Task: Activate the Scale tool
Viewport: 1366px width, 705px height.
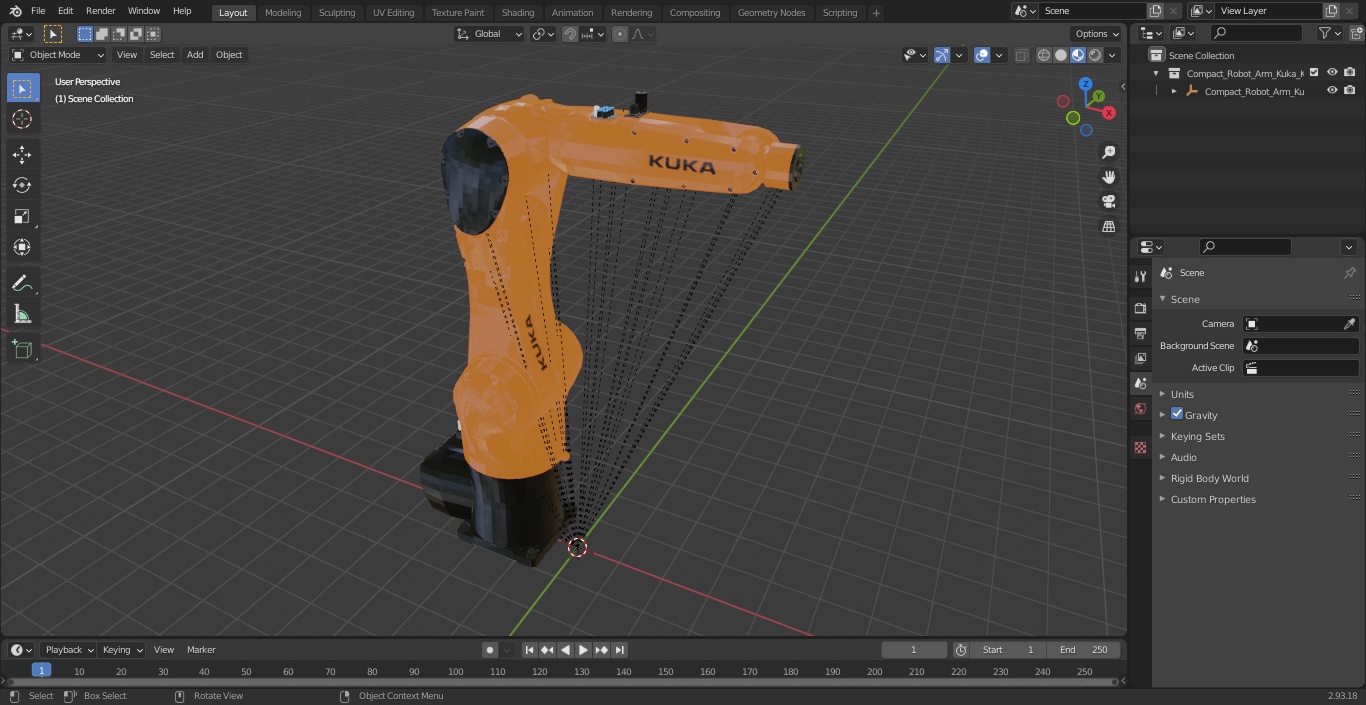Action: click(x=22, y=216)
